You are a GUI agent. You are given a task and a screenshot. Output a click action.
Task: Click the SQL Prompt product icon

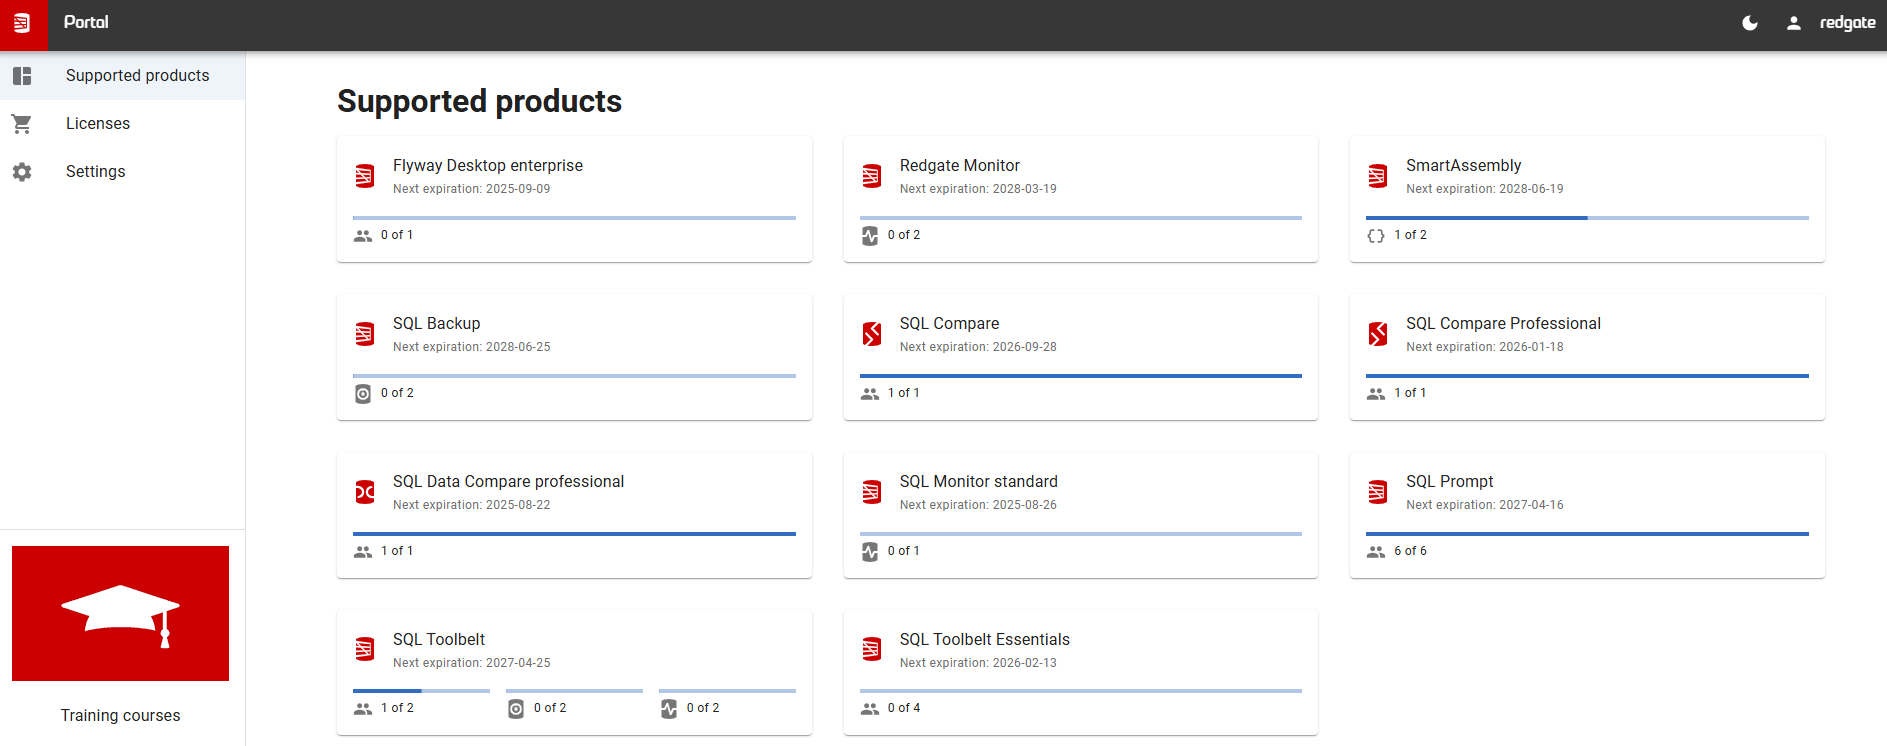point(1378,492)
